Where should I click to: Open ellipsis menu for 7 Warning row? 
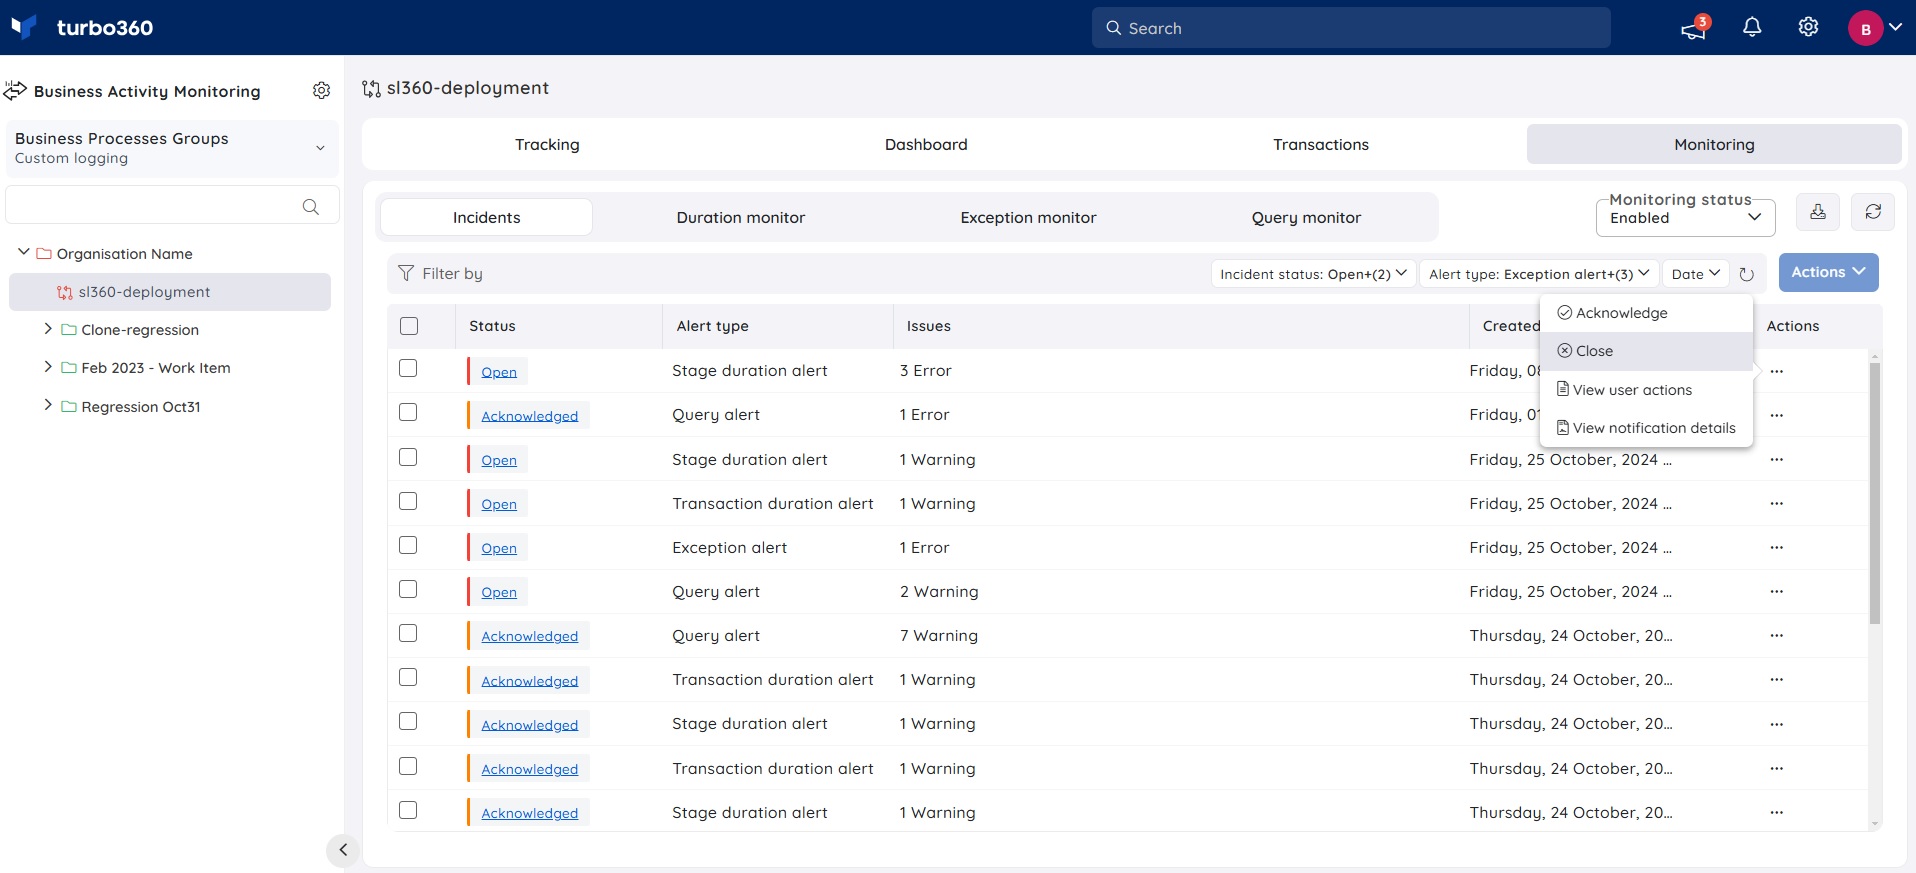pyautogui.click(x=1776, y=636)
